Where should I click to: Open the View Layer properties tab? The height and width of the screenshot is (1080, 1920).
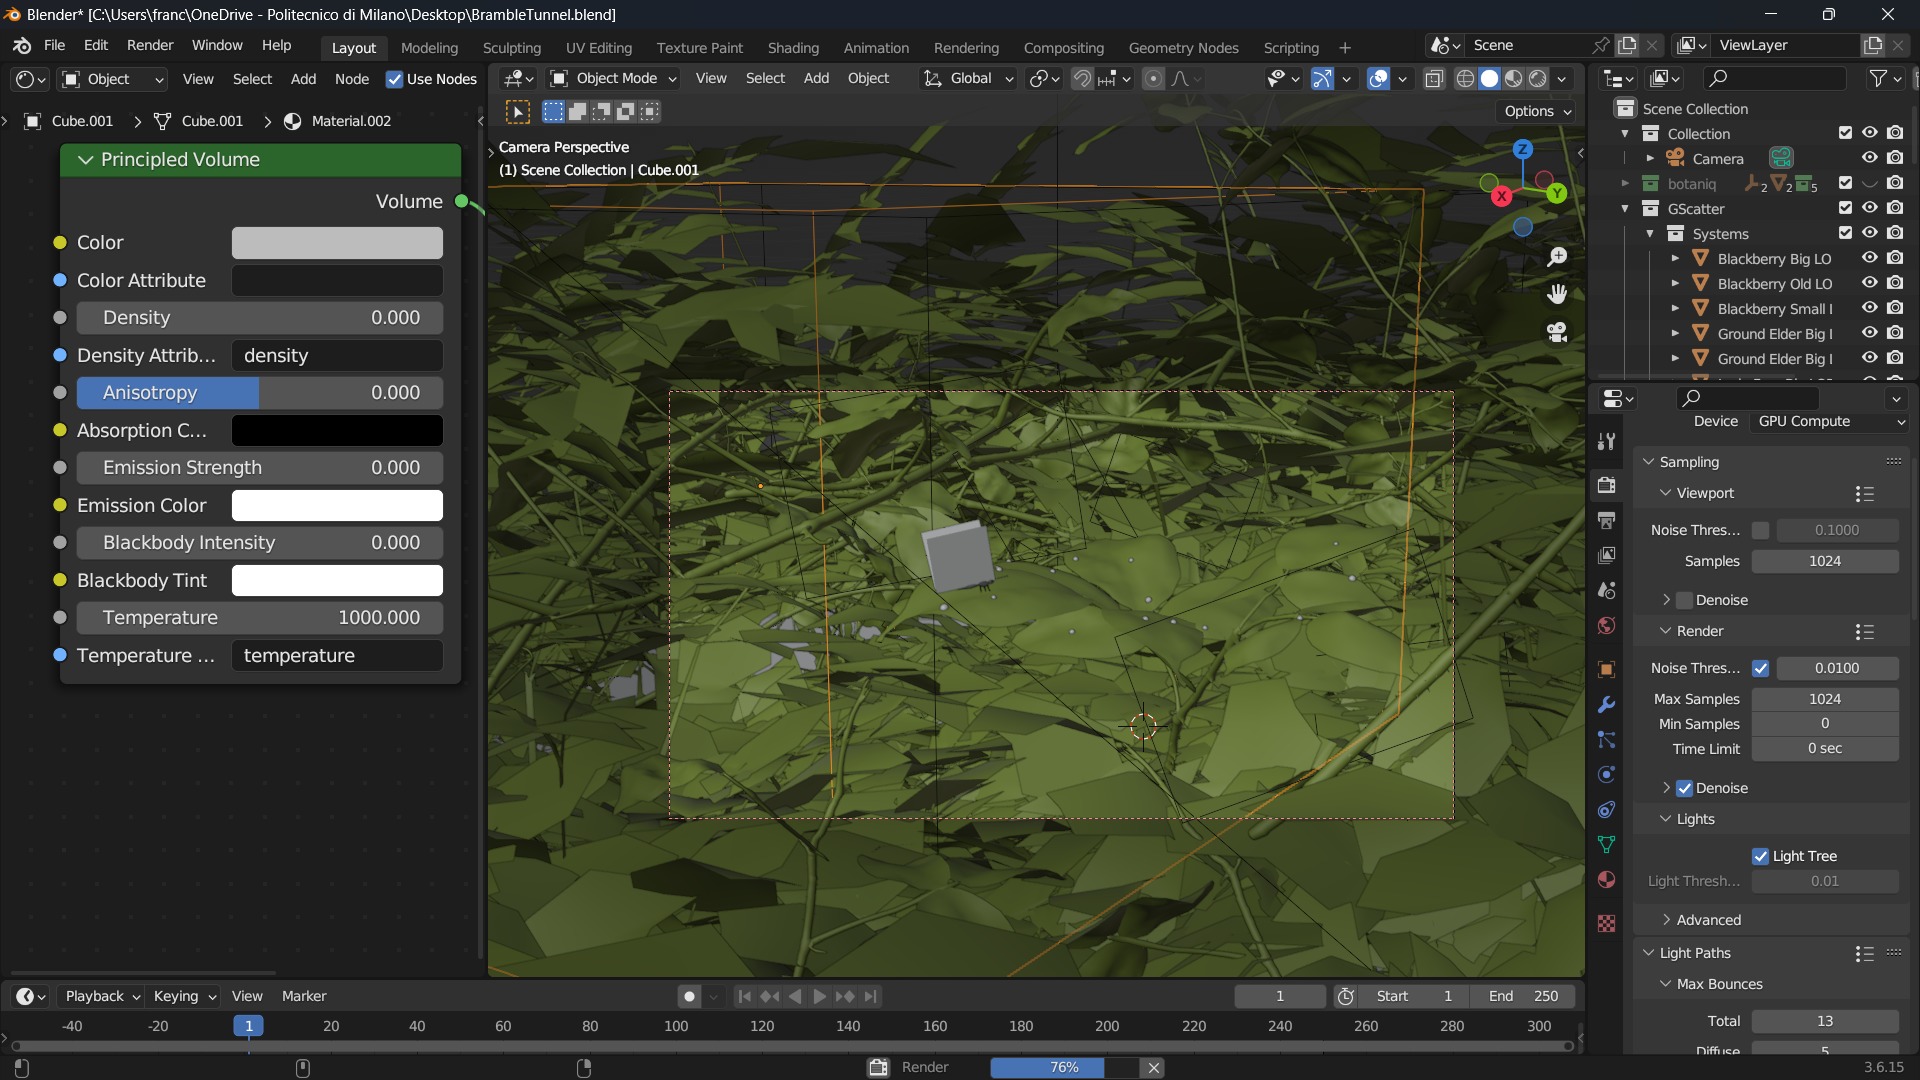1607,555
